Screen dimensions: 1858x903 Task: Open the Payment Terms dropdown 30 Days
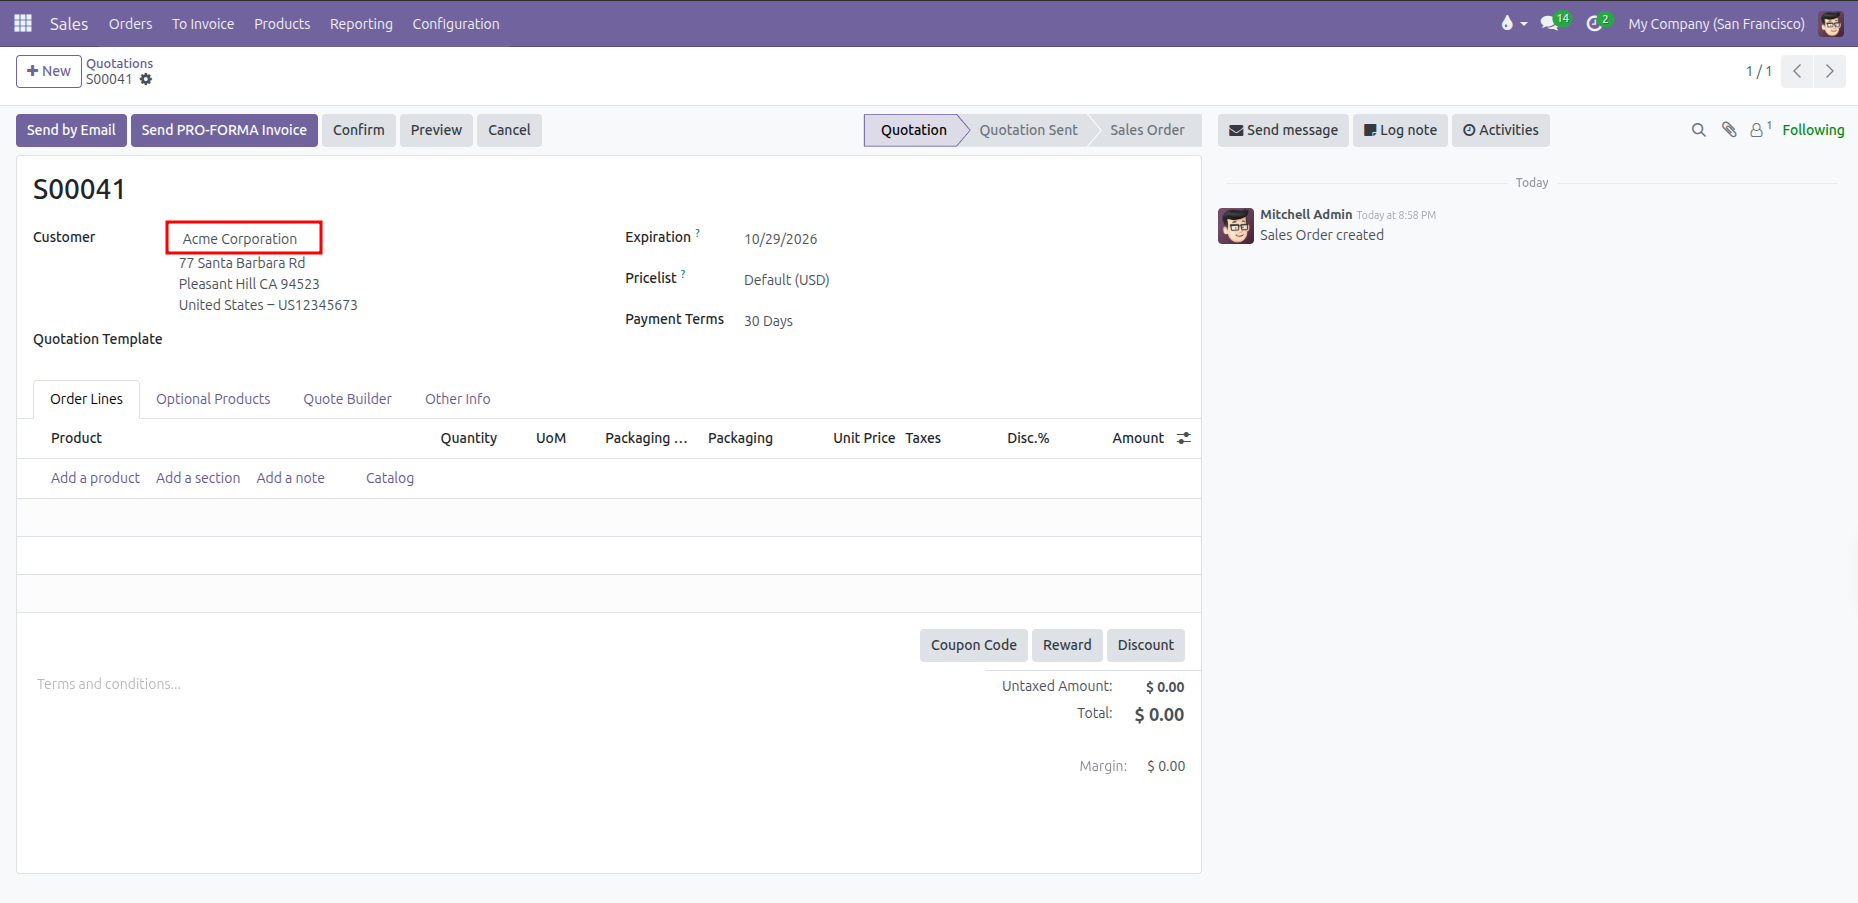click(x=768, y=321)
